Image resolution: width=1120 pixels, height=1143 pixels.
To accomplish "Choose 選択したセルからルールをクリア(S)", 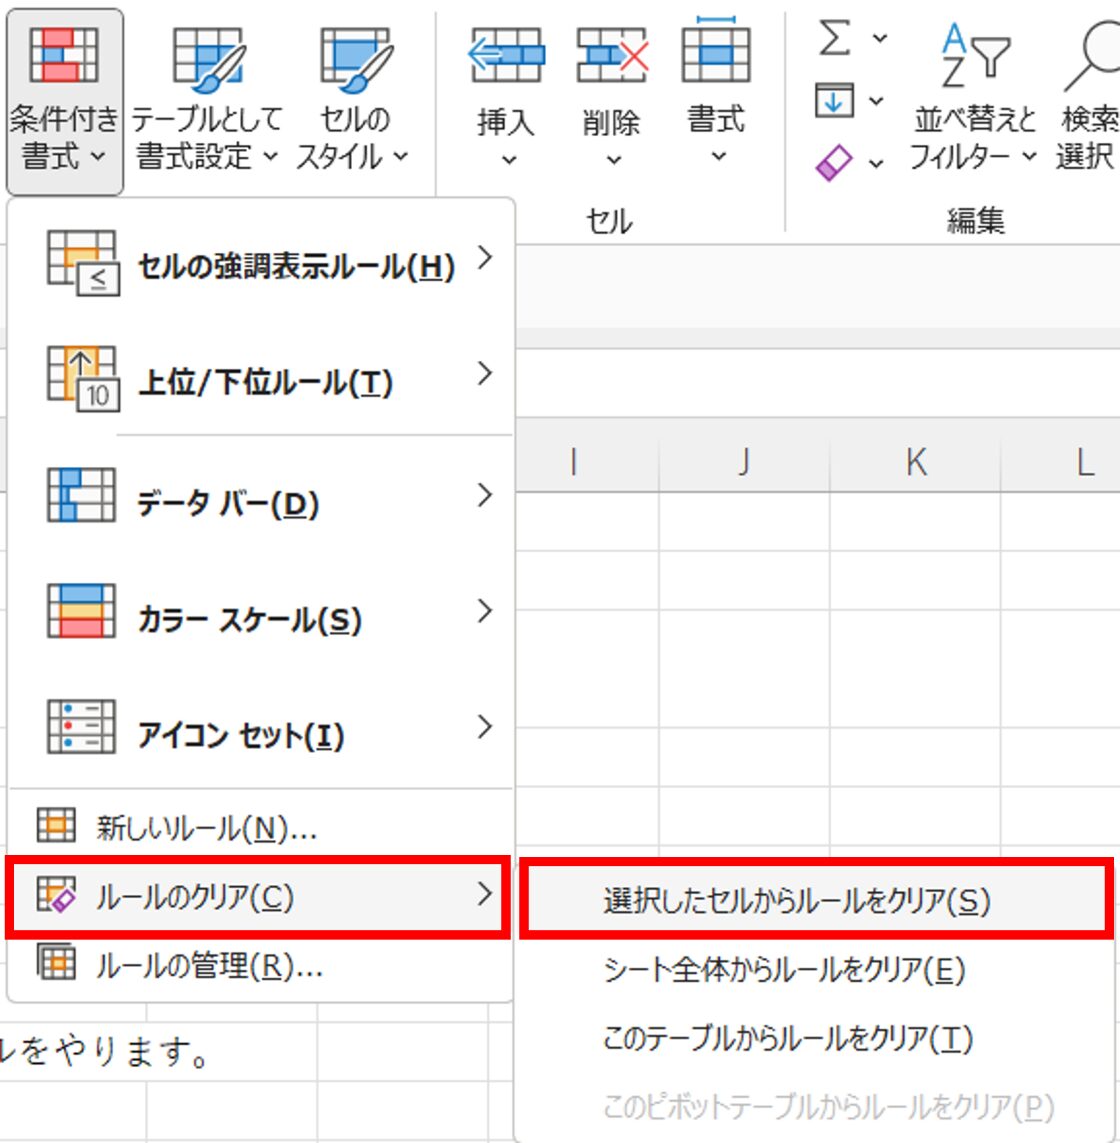I will (x=817, y=900).
